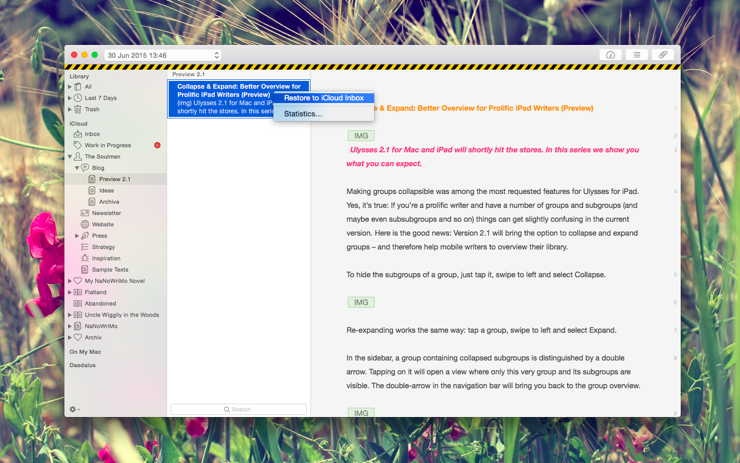Expand the My NaNoWriMo Novel group
The height and width of the screenshot is (463, 740).
coord(70,281)
